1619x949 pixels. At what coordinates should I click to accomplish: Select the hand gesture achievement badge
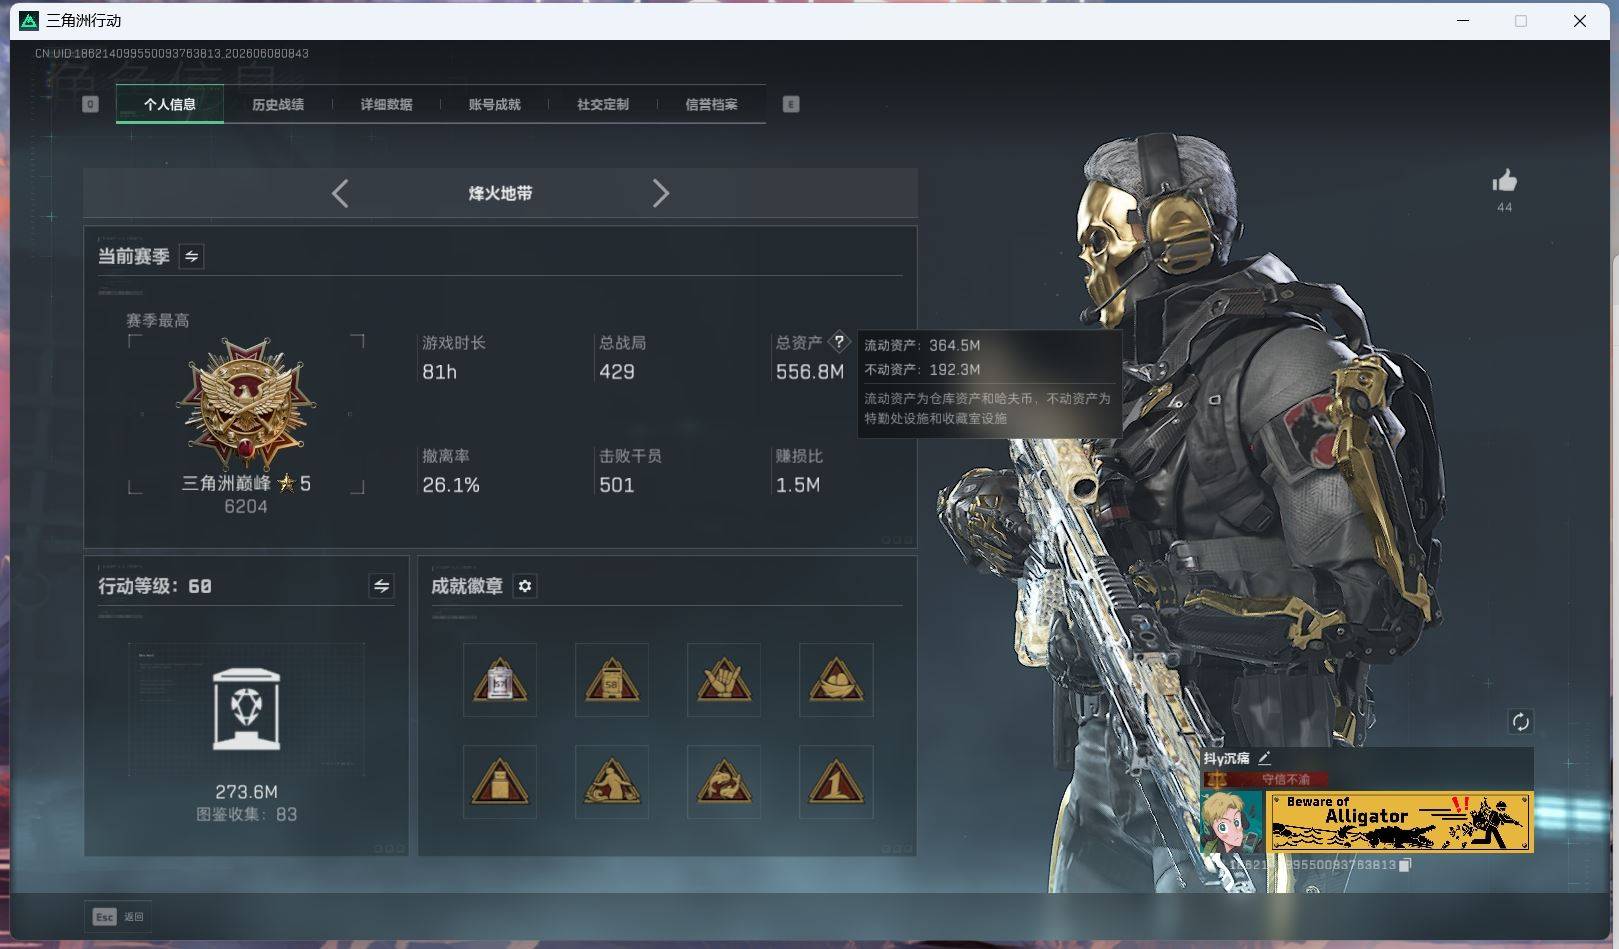pyautogui.click(x=724, y=680)
